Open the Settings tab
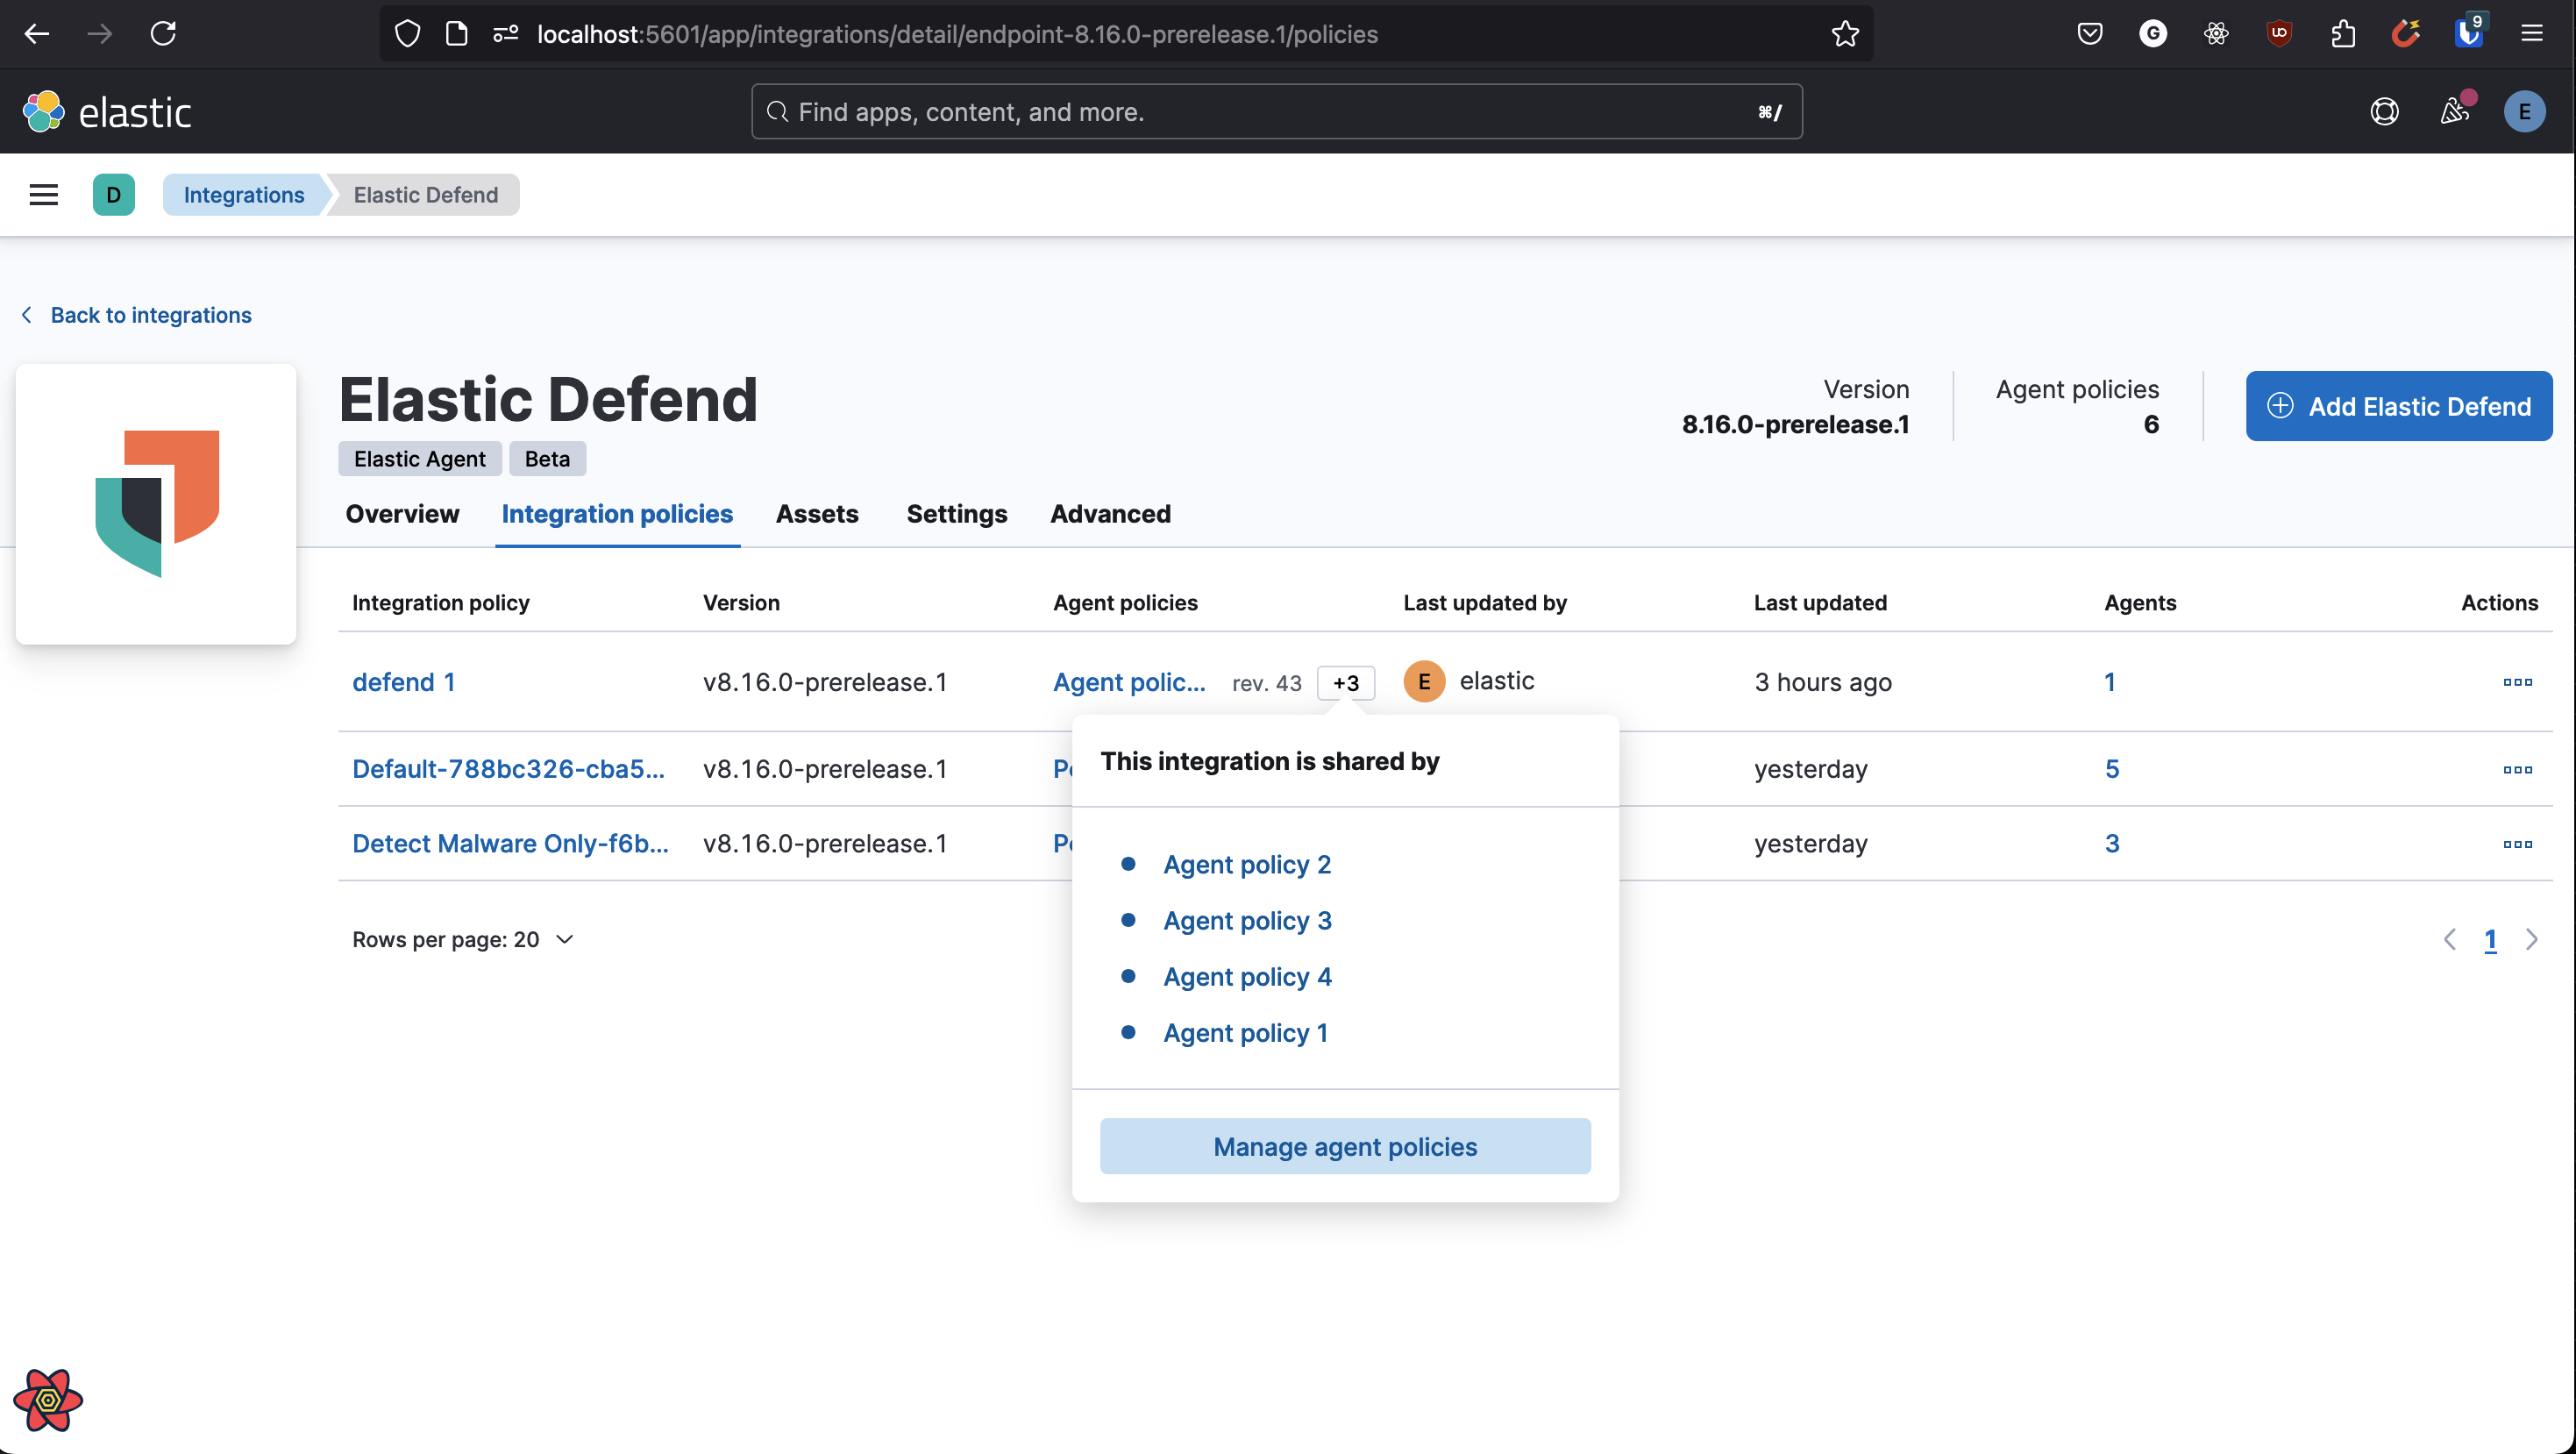Viewport: 2576px width, 1454px height. pyautogui.click(x=957, y=514)
